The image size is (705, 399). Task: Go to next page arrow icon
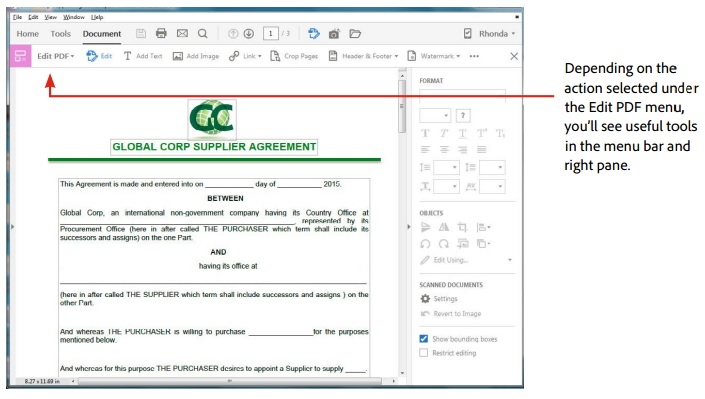[249, 34]
